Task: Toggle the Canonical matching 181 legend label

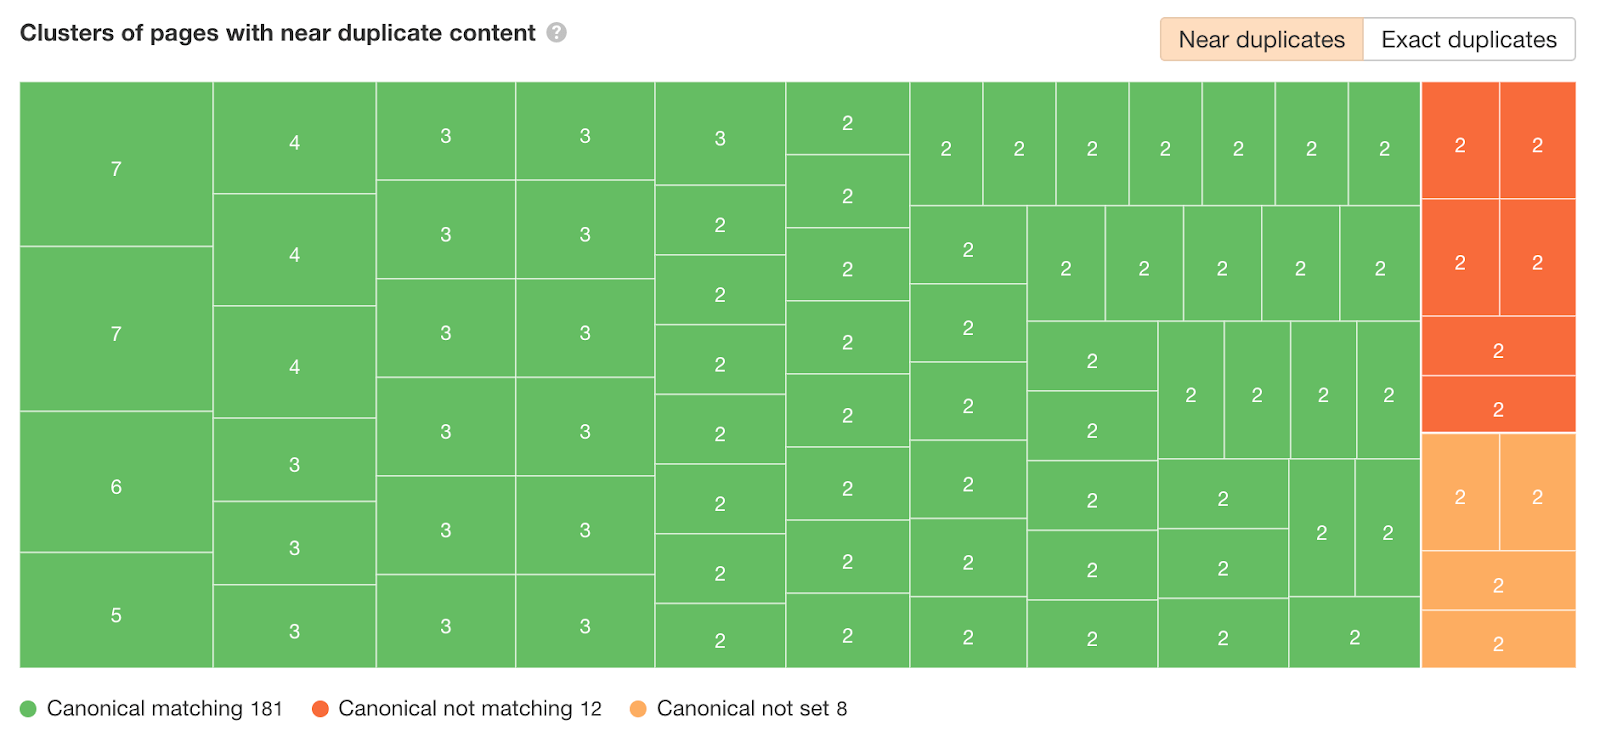Action: pyautogui.click(x=164, y=709)
